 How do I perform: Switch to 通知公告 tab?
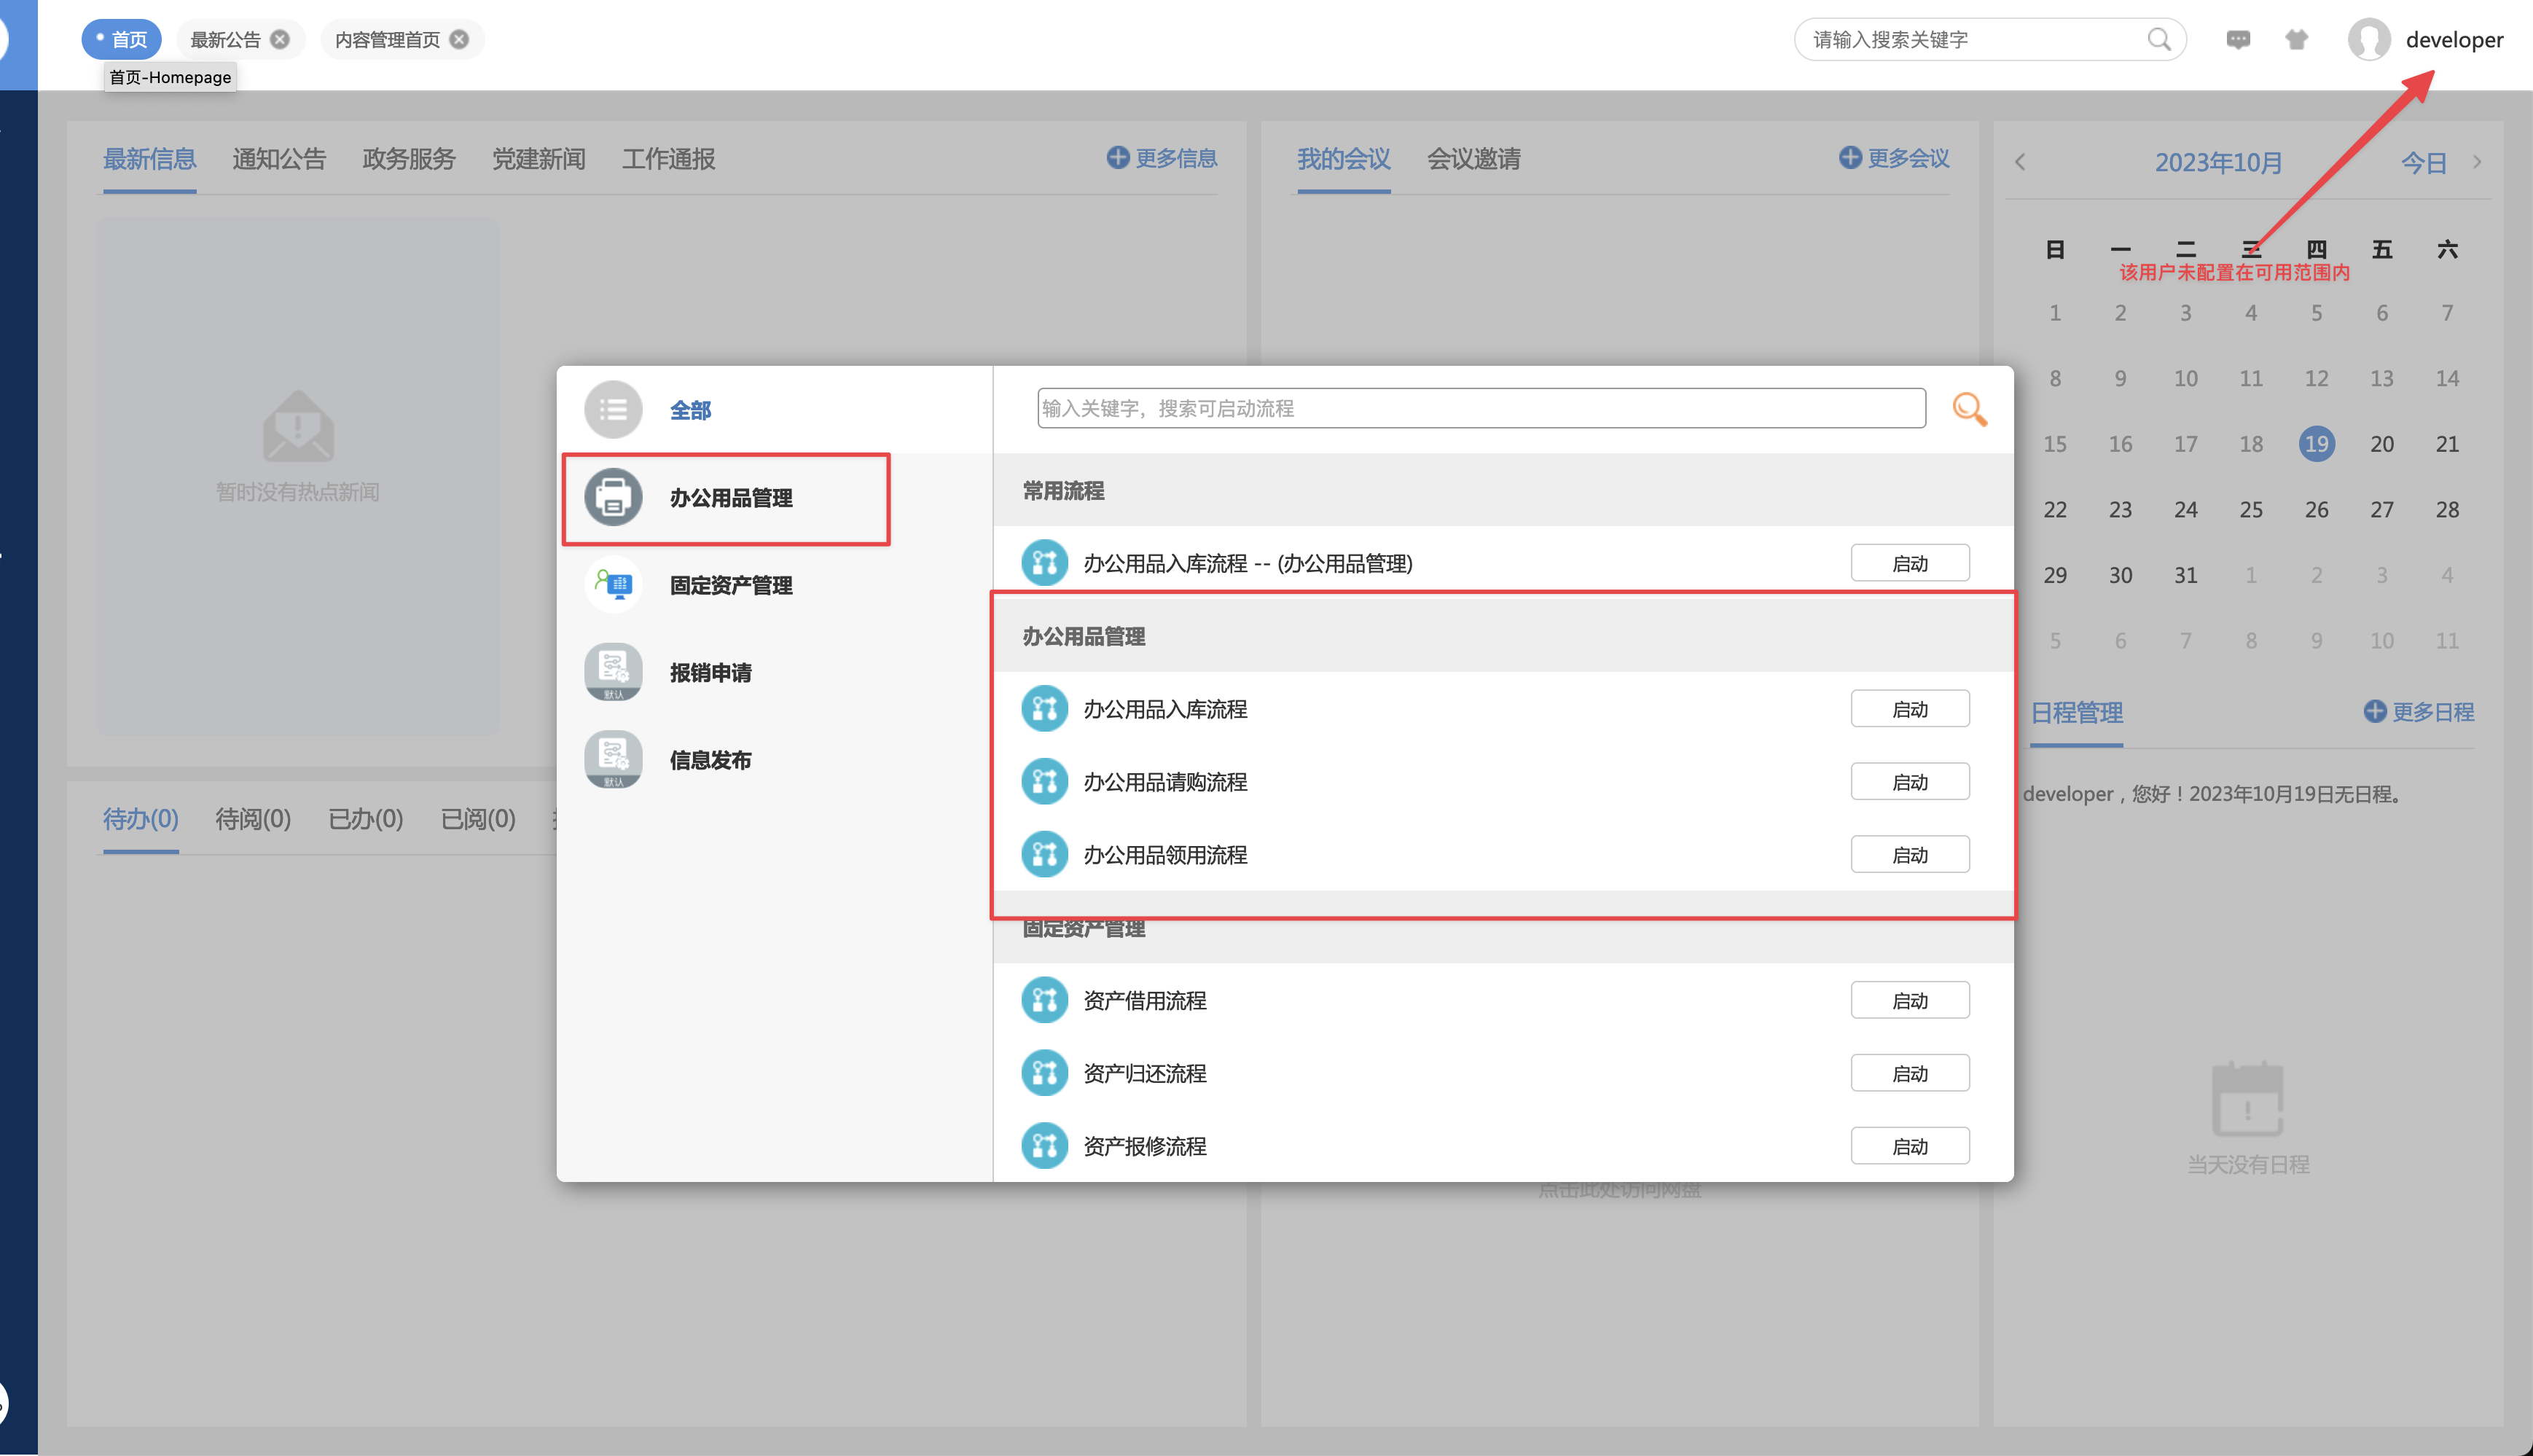tap(279, 159)
